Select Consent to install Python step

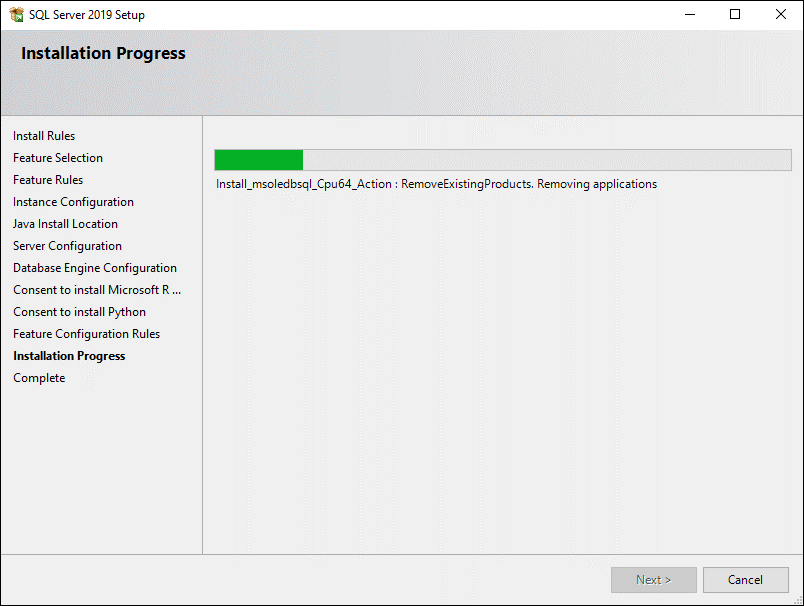(79, 312)
